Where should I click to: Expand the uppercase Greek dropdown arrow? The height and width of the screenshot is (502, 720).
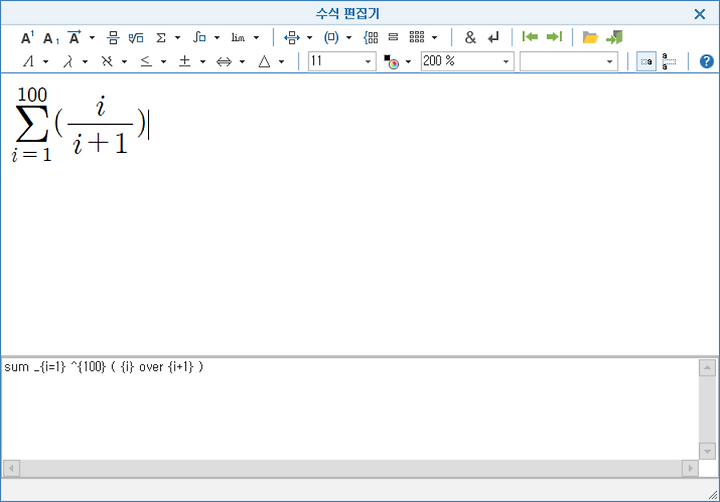pos(46,62)
